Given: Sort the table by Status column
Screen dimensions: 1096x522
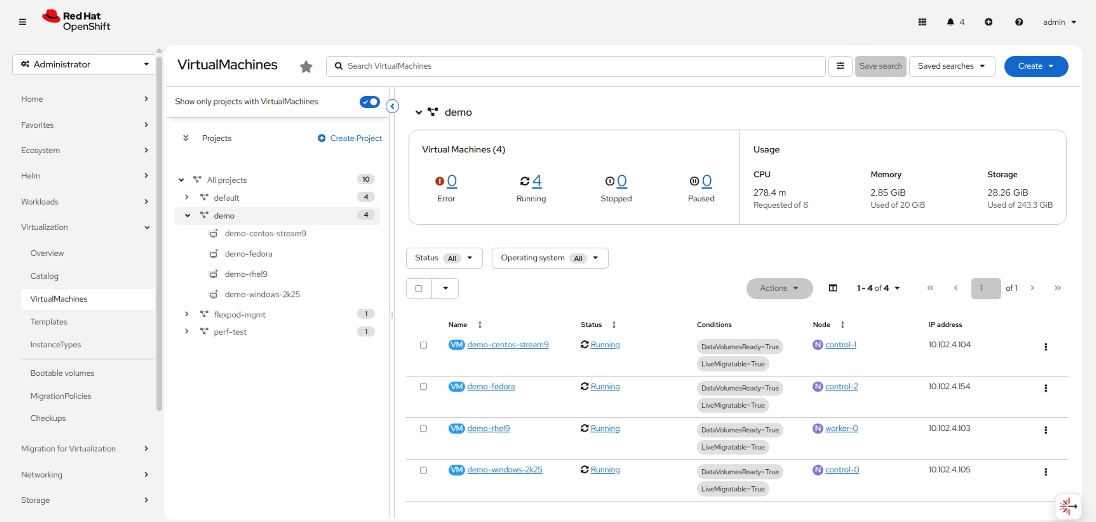Looking at the screenshot, I should (x=614, y=325).
